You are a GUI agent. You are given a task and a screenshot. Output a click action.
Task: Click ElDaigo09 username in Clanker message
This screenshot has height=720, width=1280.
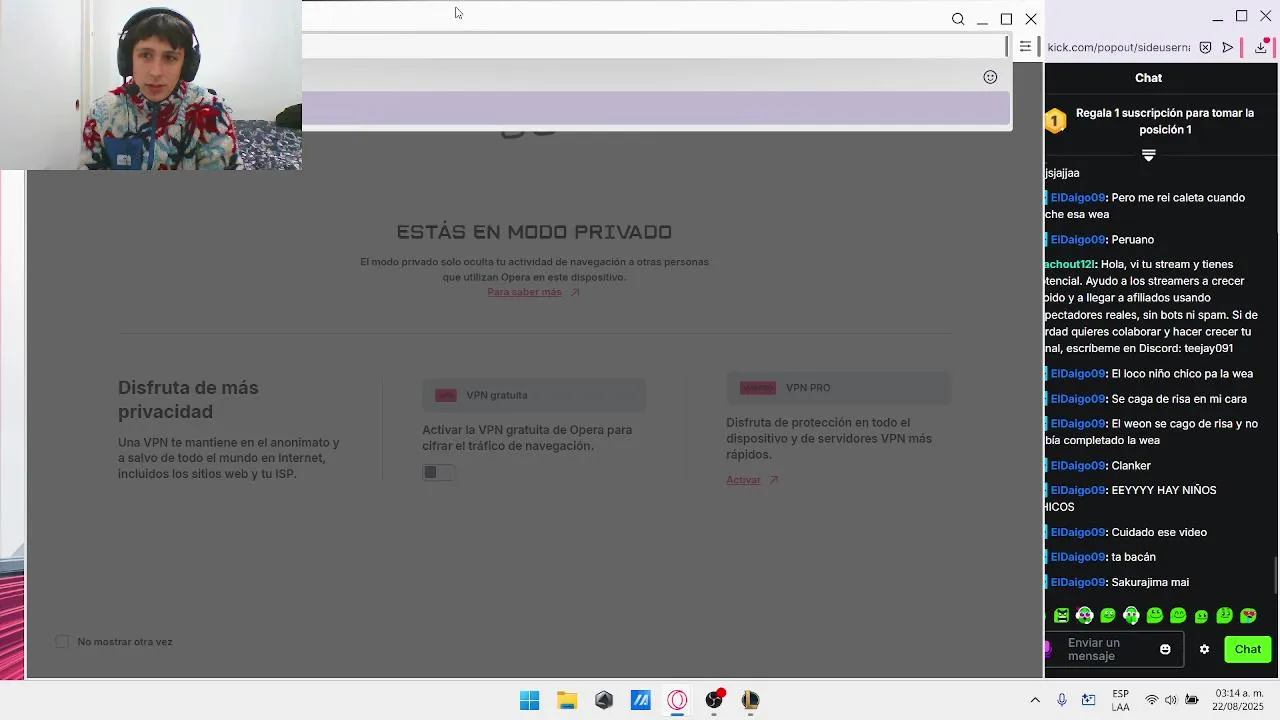(1077, 466)
